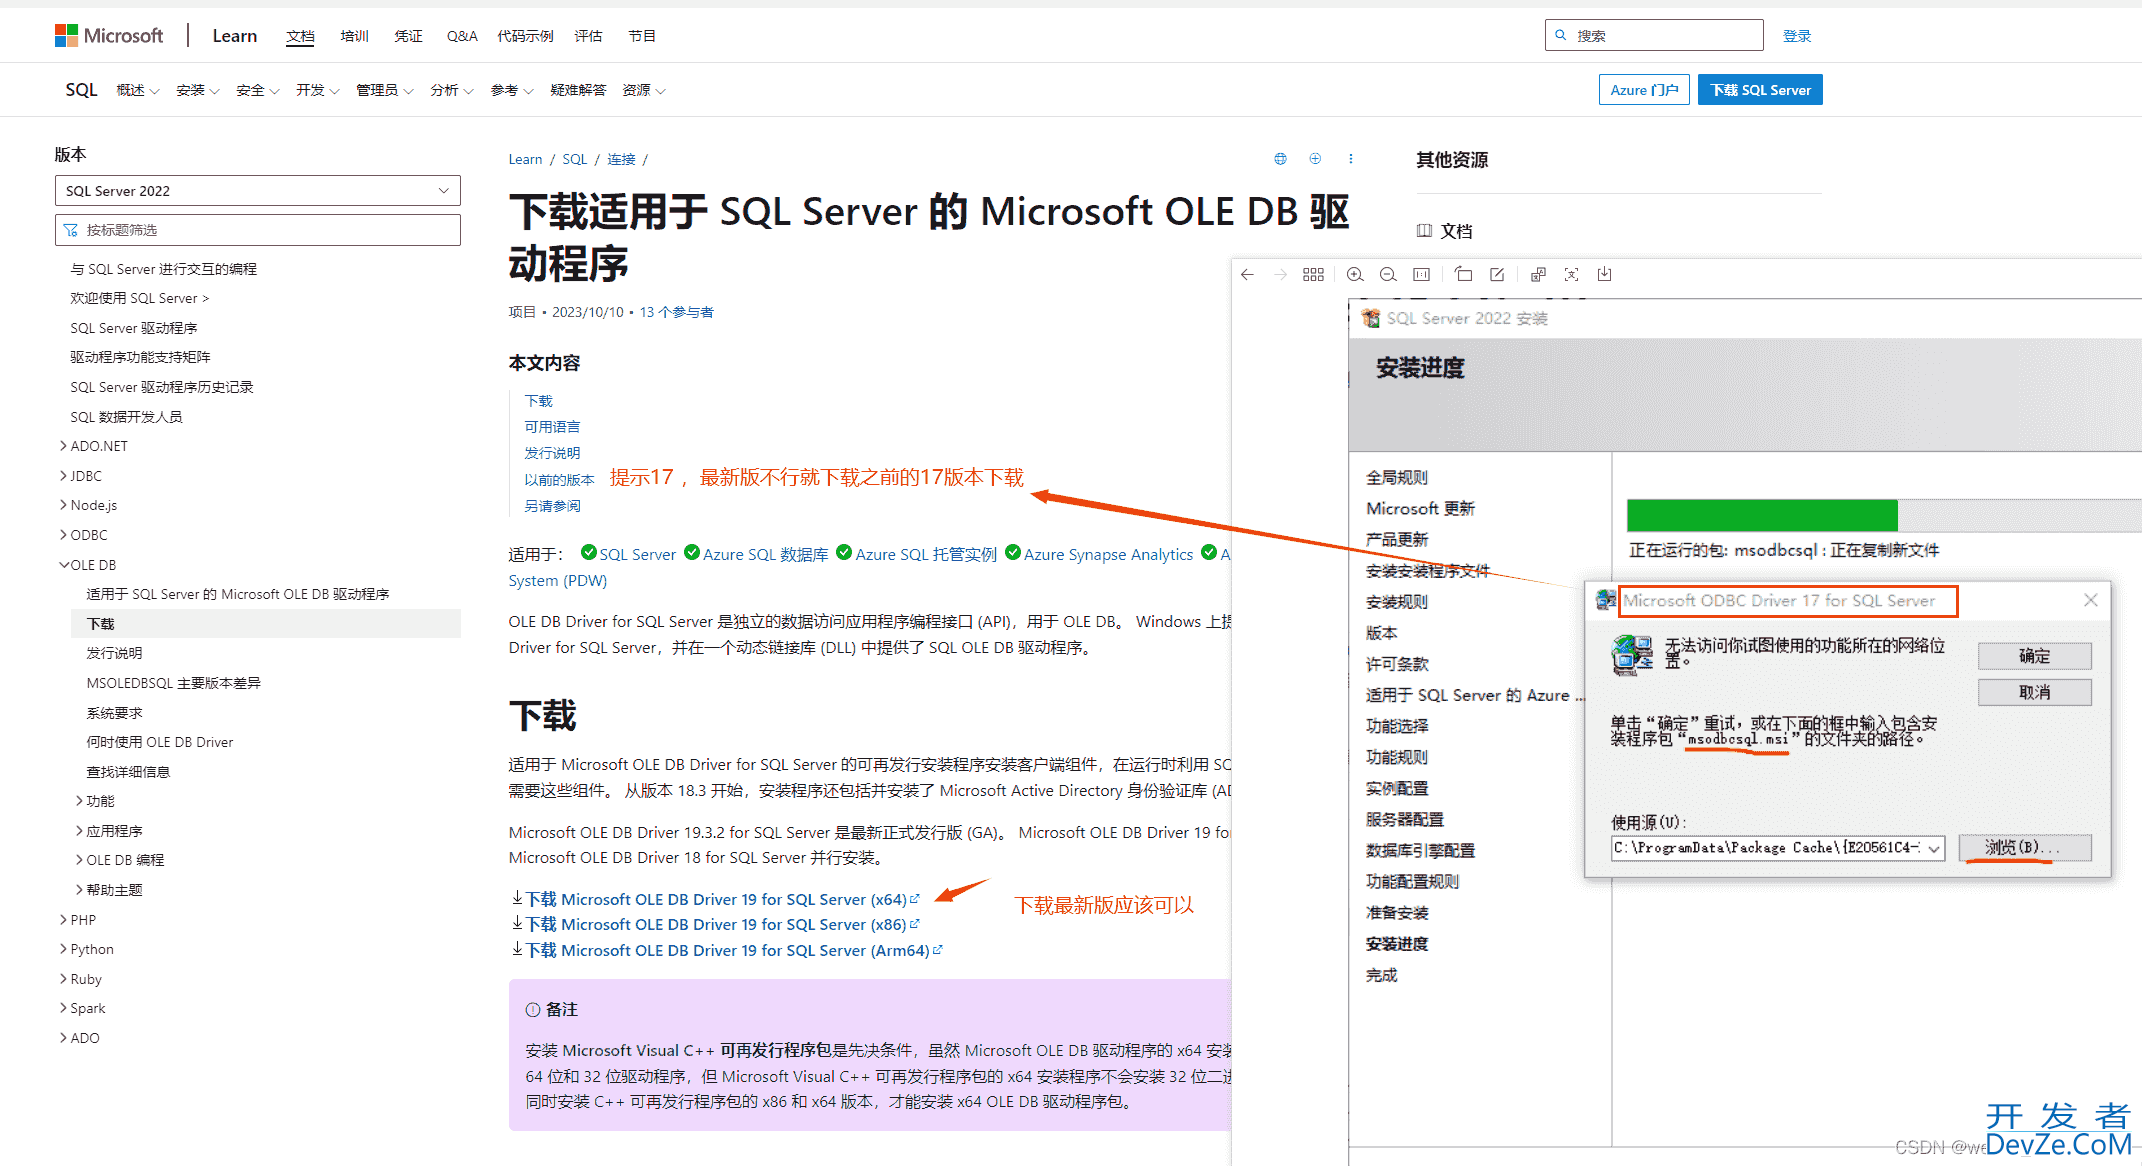
Task: Click the book icon next to 文档
Action: tap(1424, 231)
